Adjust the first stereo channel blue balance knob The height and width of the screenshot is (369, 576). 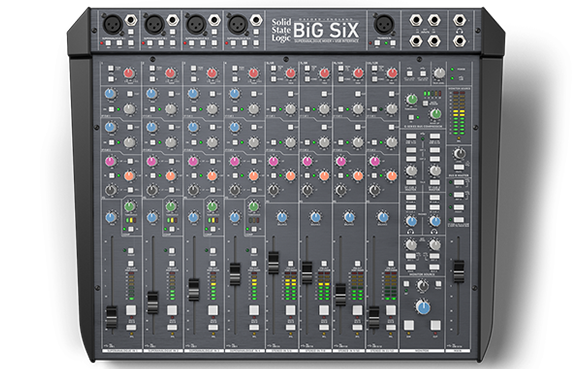click(x=282, y=217)
